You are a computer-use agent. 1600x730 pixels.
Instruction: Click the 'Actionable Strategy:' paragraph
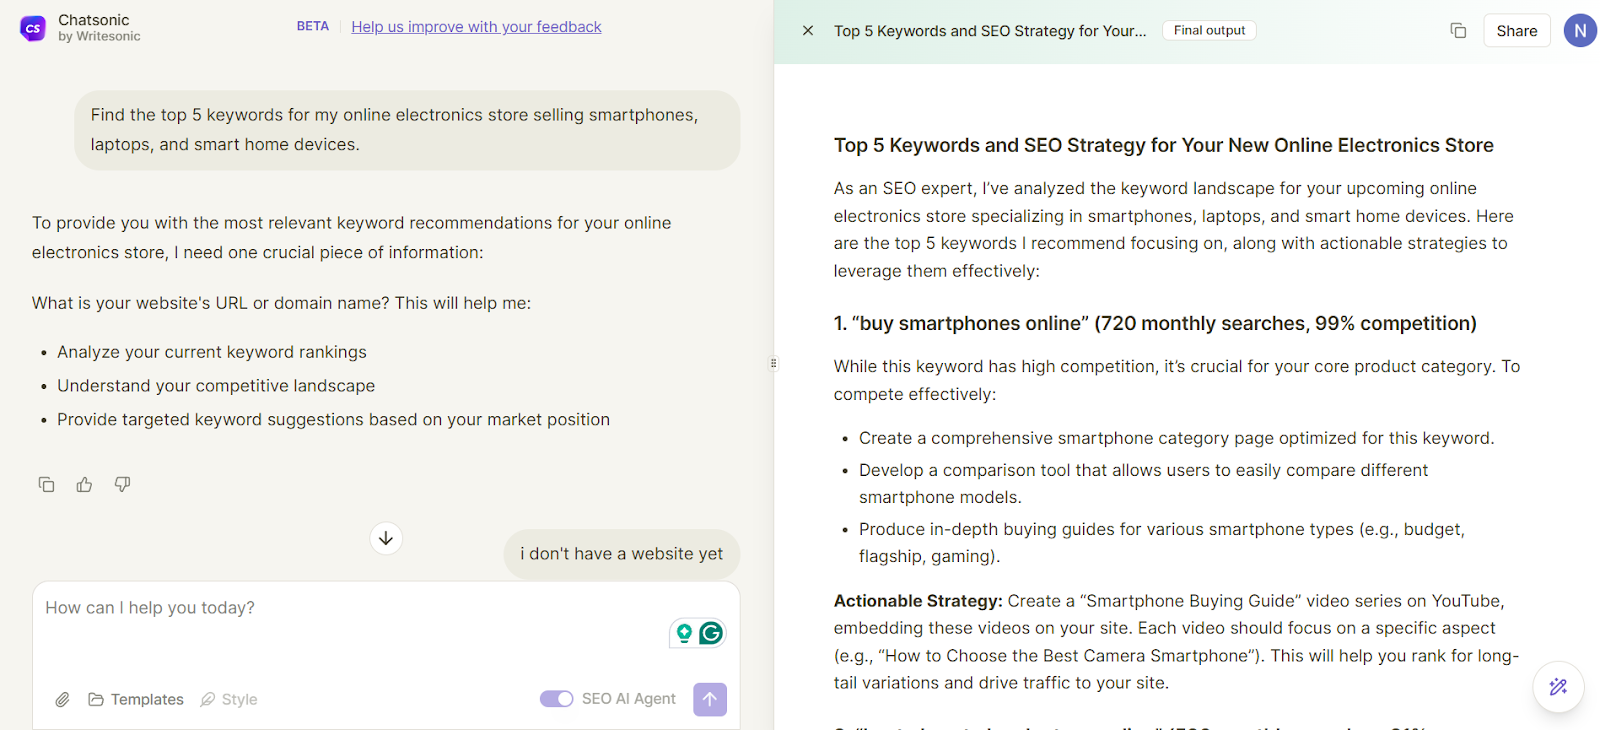(1176, 642)
